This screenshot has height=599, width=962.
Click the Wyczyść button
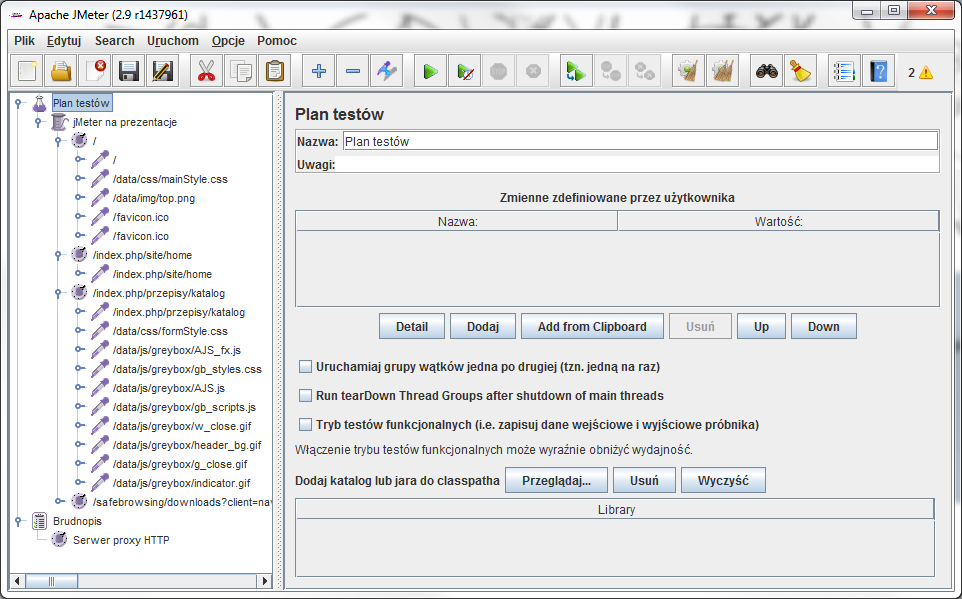[x=723, y=481]
